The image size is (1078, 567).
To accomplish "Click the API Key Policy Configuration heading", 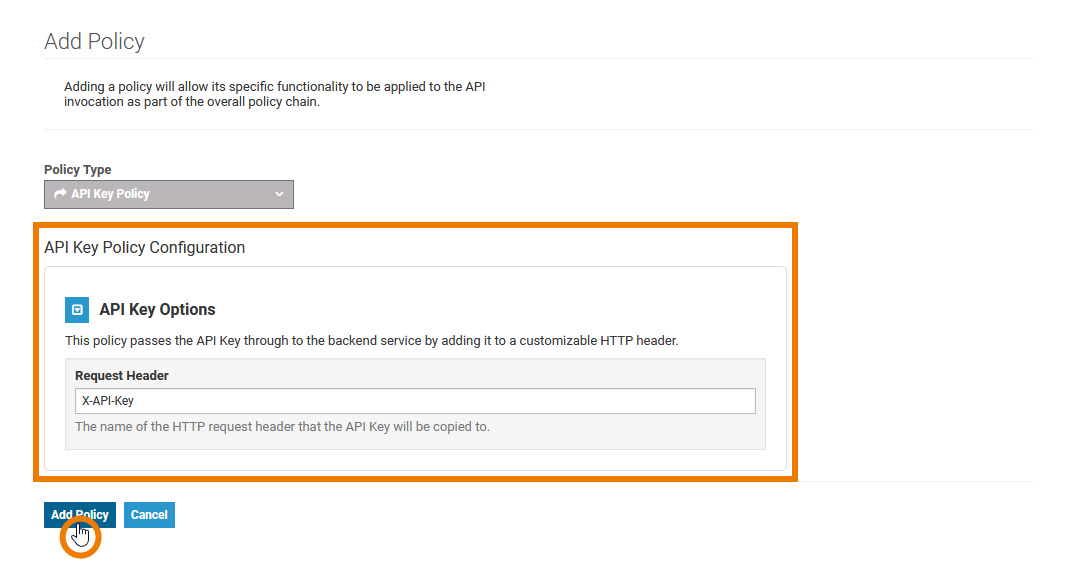I will point(144,247).
